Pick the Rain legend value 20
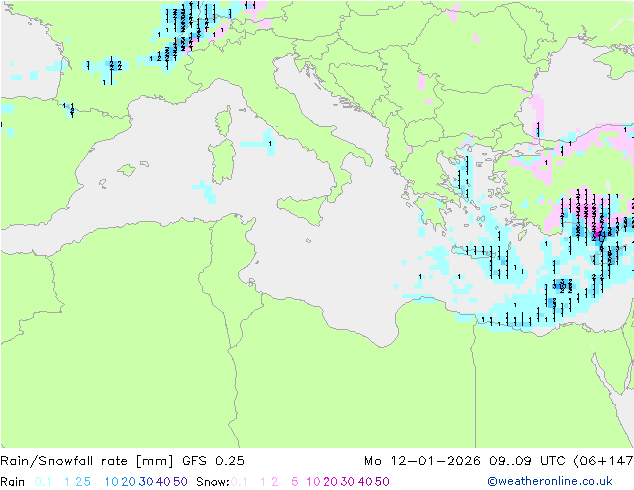This screenshot has width=634, height=490. click(x=128, y=482)
